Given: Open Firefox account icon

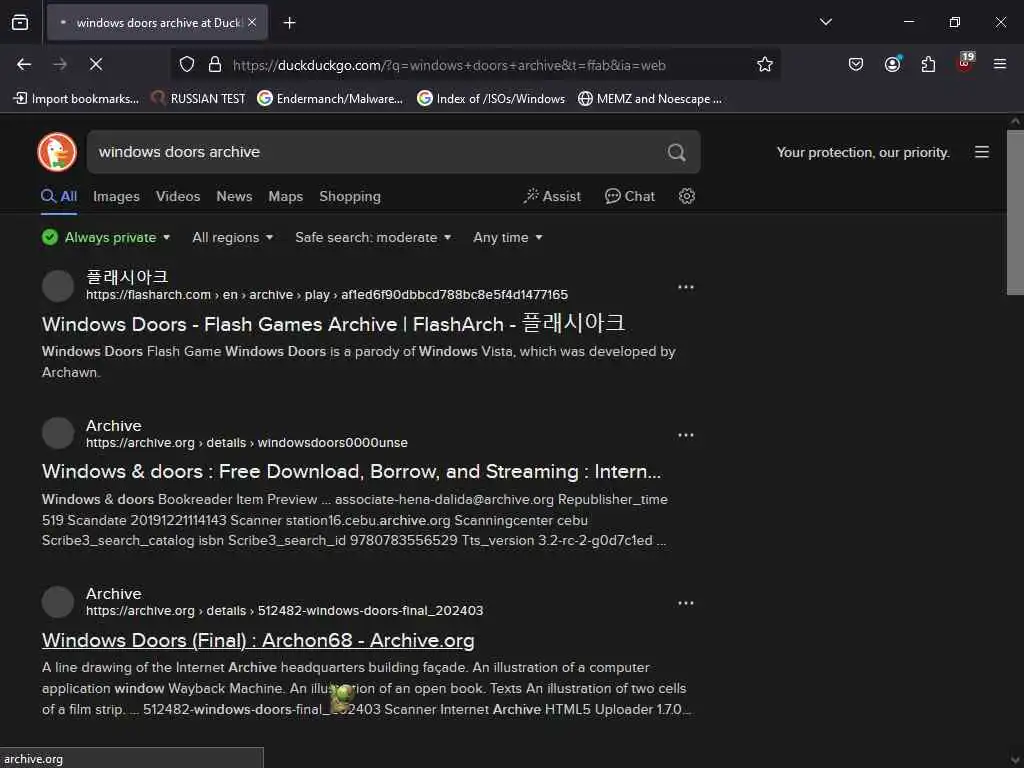Looking at the screenshot, I should click(x=892, y=64).
